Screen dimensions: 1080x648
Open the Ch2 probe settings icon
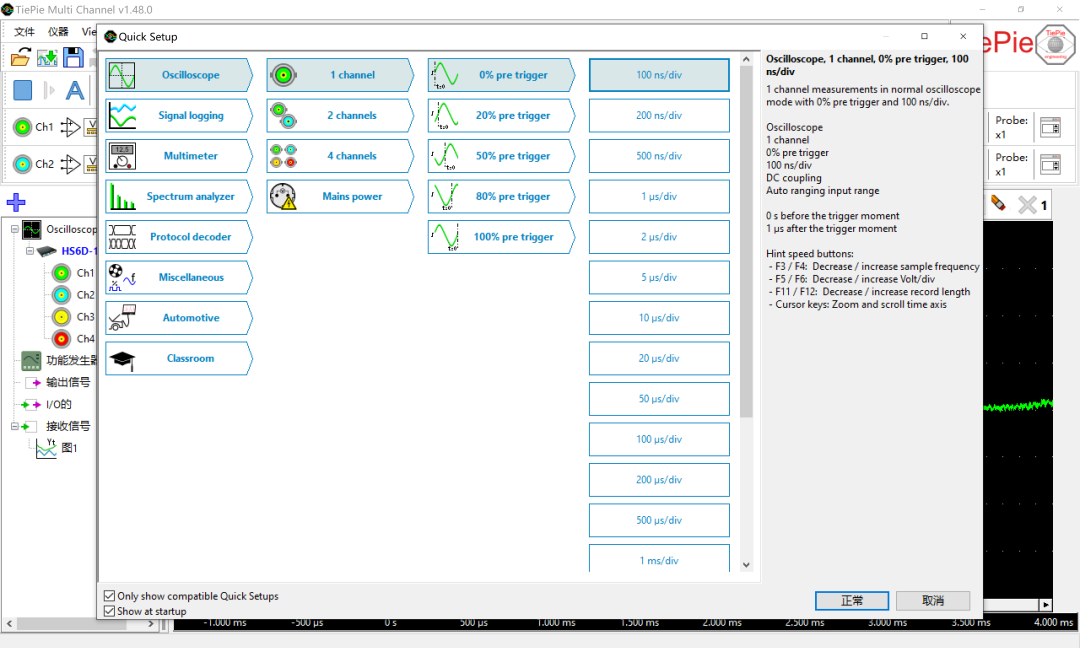click(x=1050, y=165)
